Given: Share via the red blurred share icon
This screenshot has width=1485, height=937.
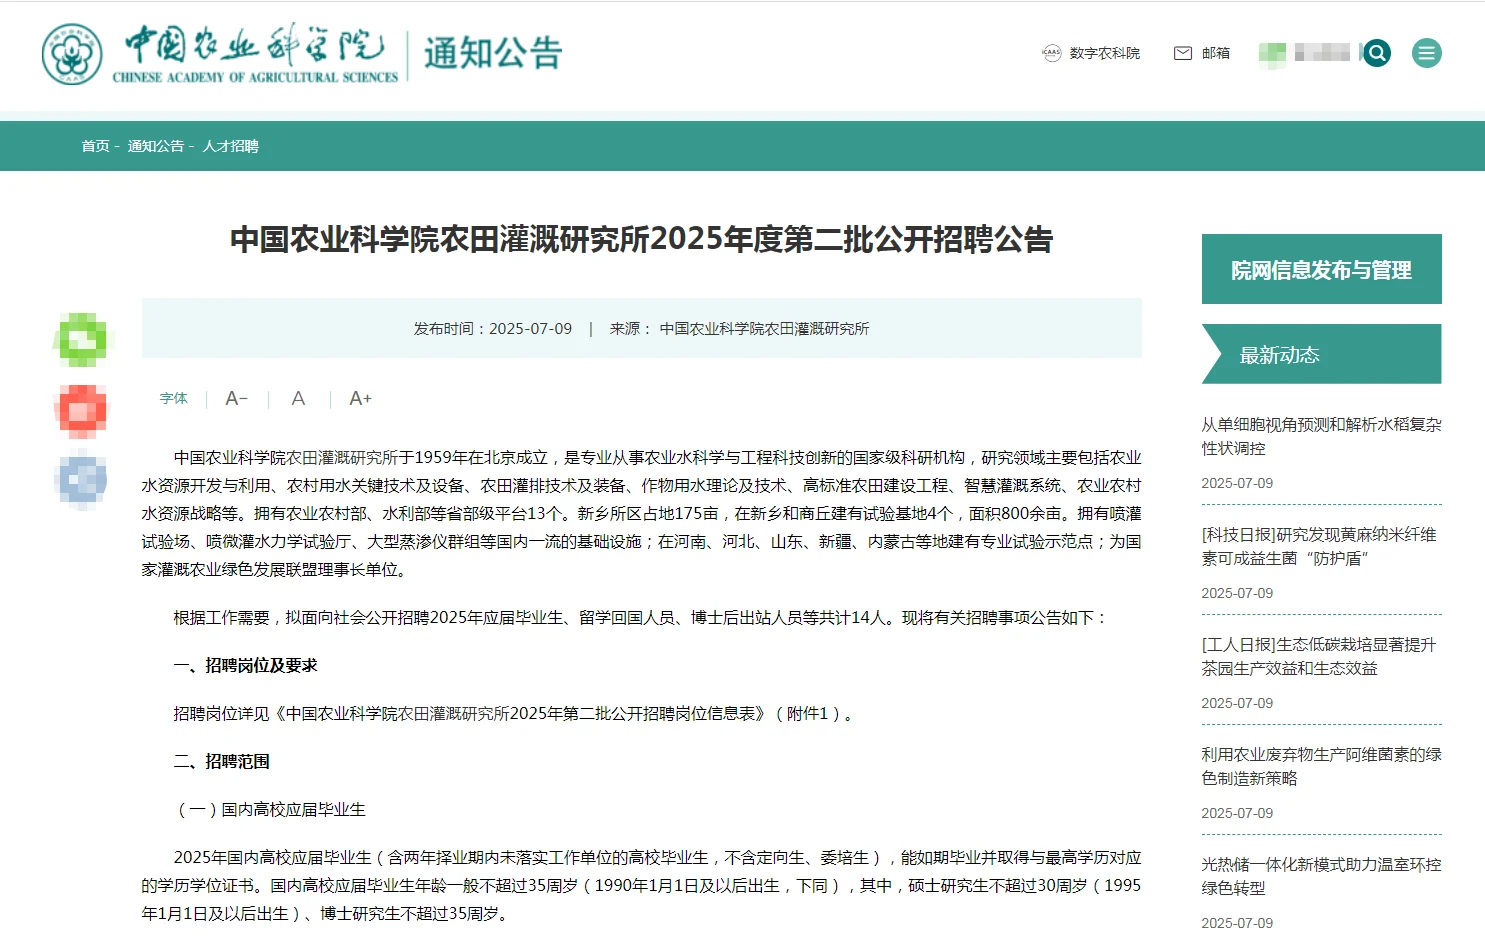Looking at the screenshot, I should [83, 411].
